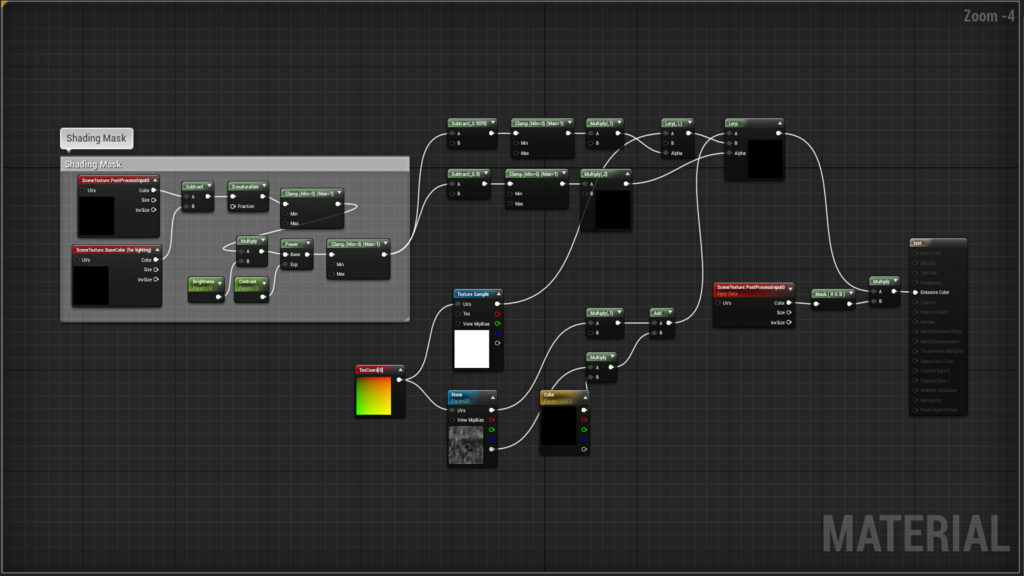Click SceneTexture:BaseColor black preview thumbnail
The height and width of the screenshot is (576, 1024).
click(x=91, y=285)
